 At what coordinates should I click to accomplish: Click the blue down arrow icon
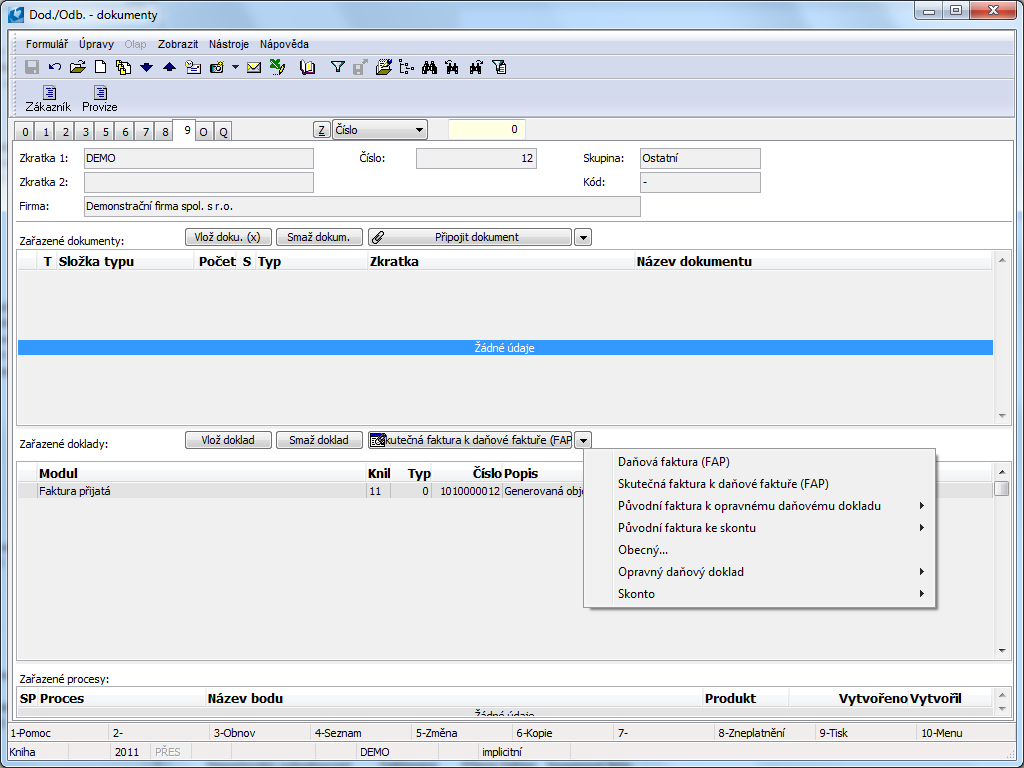pyautogui.click(x=146, y=68)
